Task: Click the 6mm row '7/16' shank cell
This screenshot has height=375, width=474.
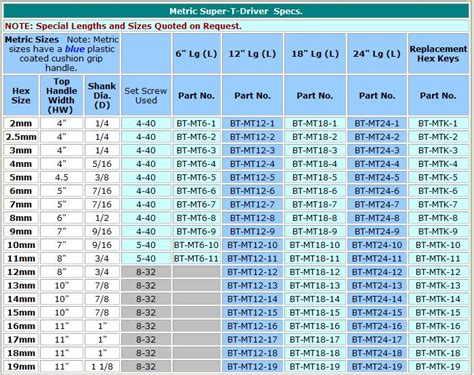Action: [x=102, y=191]
